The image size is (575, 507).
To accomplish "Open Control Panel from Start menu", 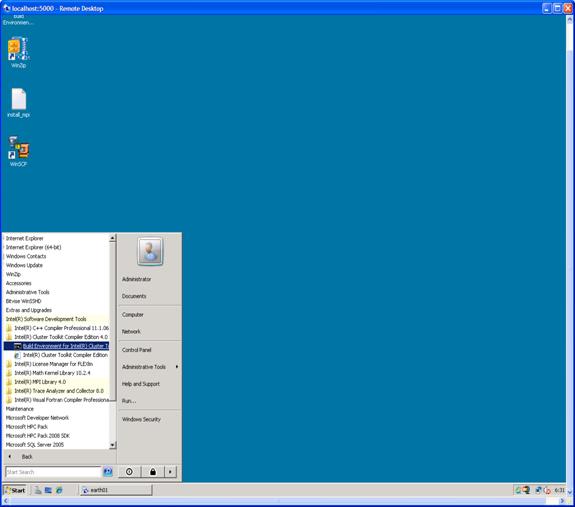I will [136, 350].
